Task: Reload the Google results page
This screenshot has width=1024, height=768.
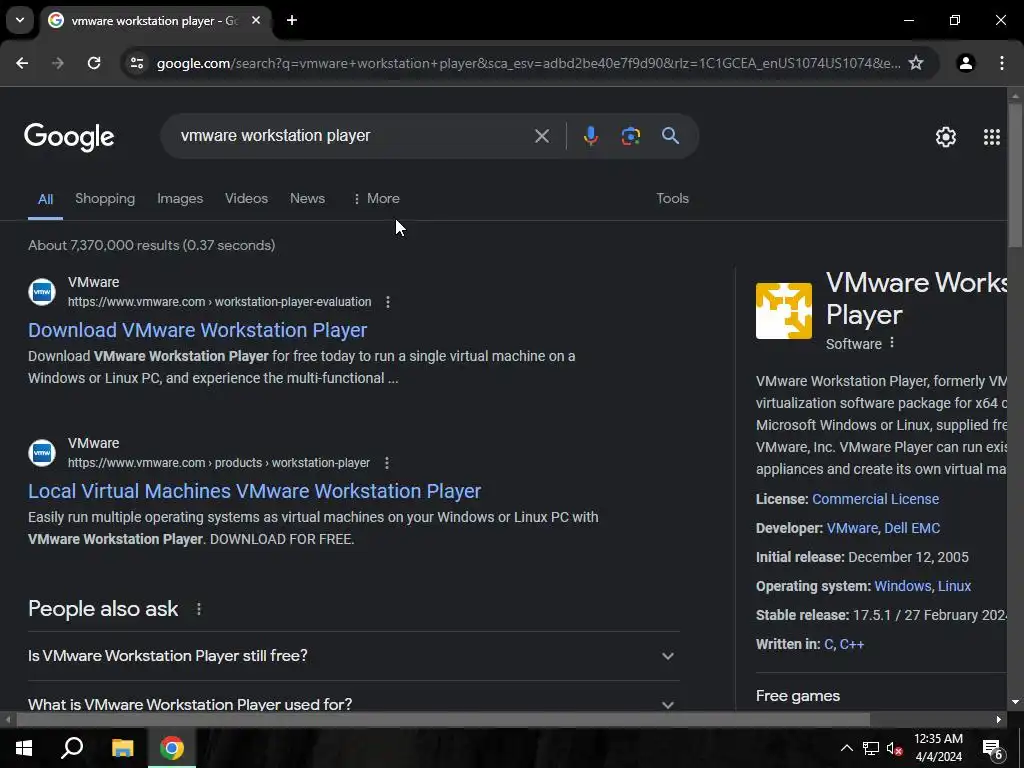Action: click(x=94, y=63)
